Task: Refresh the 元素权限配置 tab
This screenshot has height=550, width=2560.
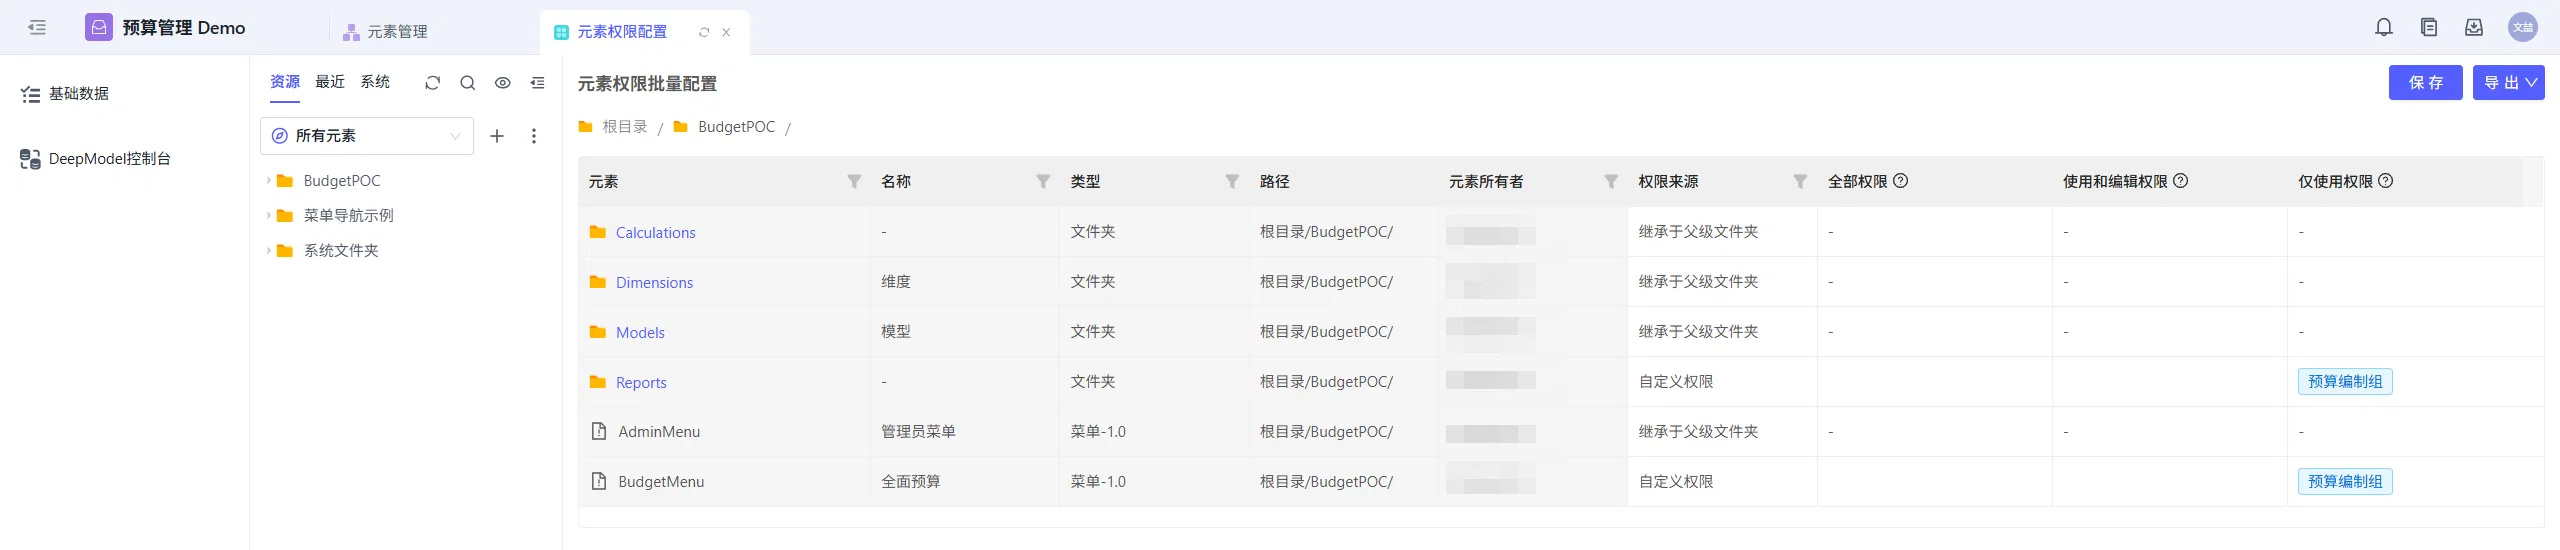Action: tap(704, 32)
